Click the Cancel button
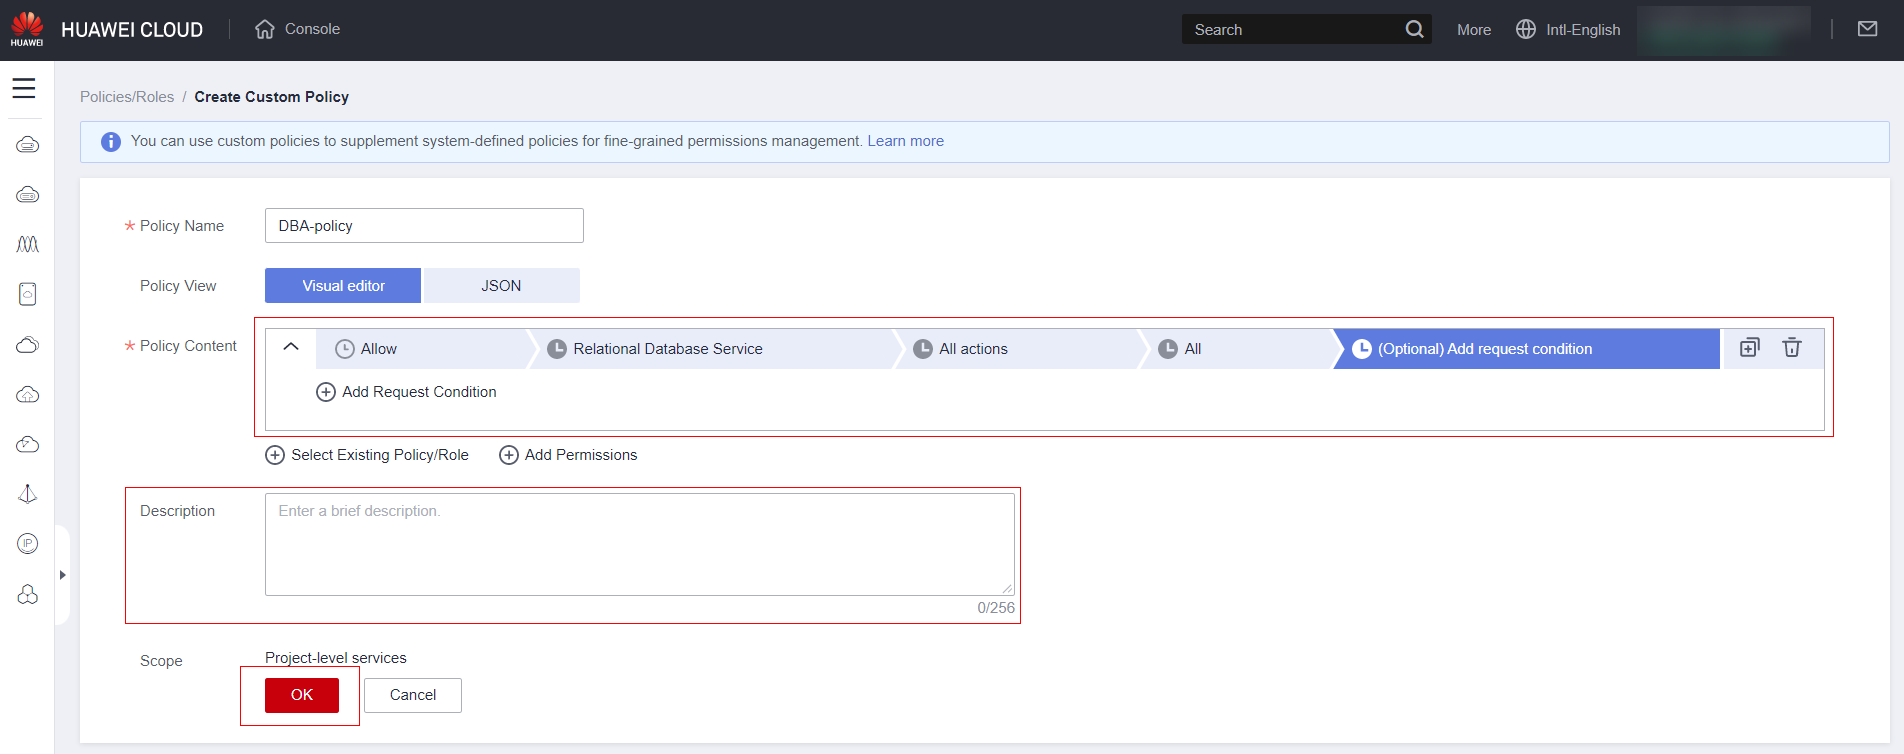The height and width of the screenshot is (754, 1904). [412, 695]
